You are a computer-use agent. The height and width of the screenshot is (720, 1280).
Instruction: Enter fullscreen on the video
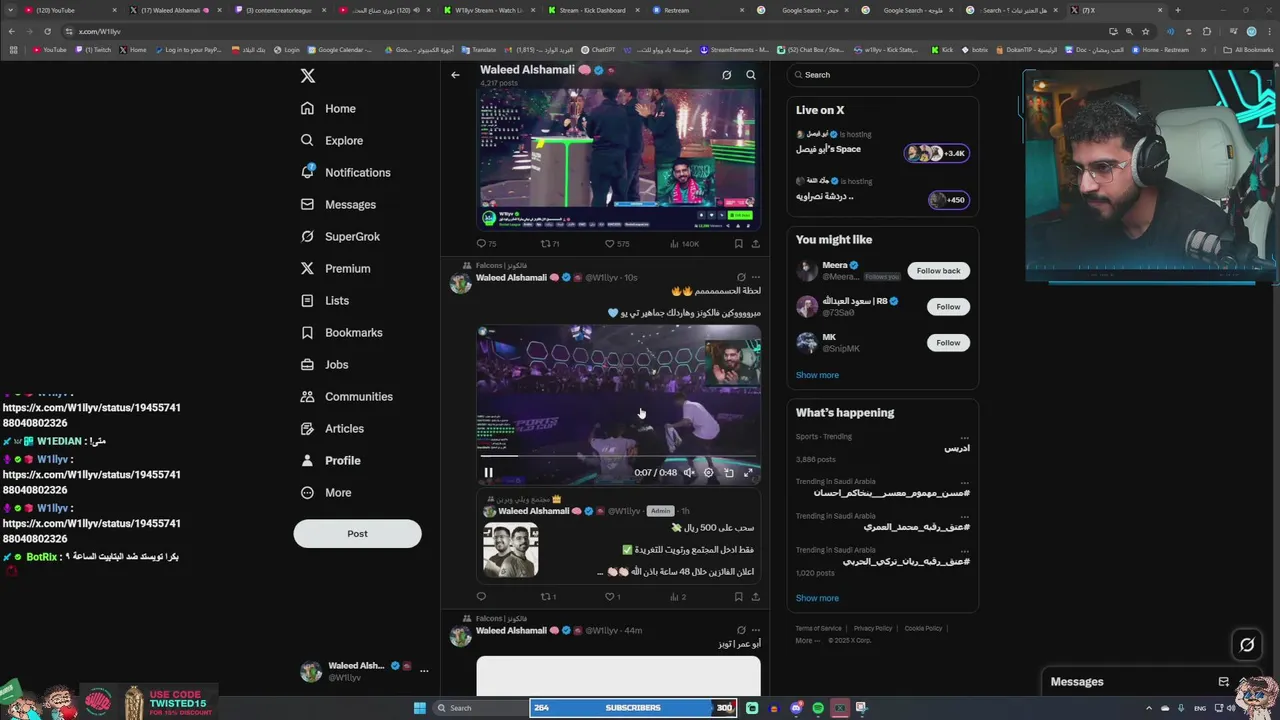(748, 473)
